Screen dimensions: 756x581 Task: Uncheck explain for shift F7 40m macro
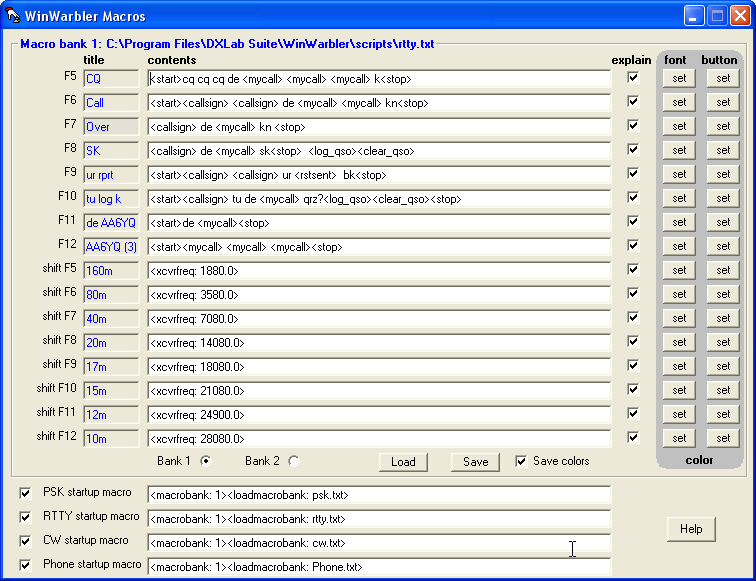coord(631,317)
